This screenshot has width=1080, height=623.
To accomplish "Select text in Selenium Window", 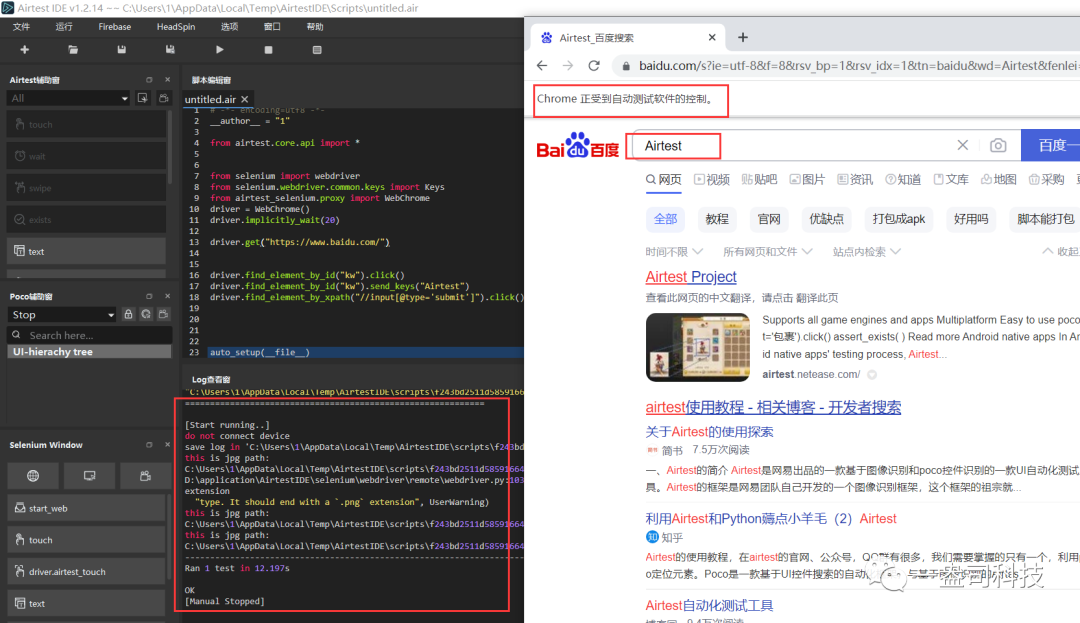I will (x=86, y=603).
